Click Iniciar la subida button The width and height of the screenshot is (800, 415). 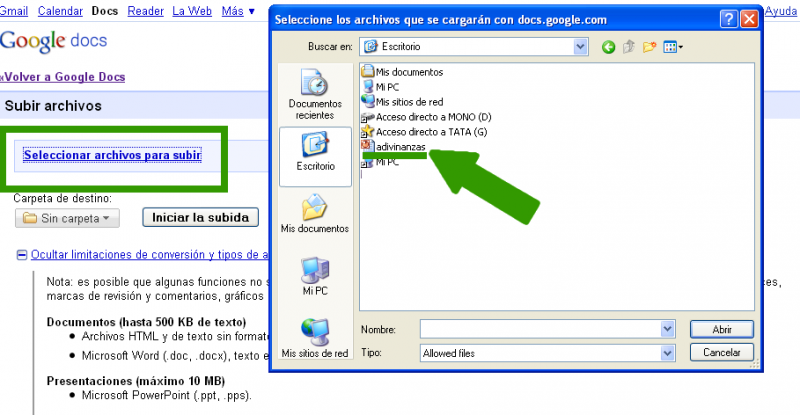pos(201,217)
